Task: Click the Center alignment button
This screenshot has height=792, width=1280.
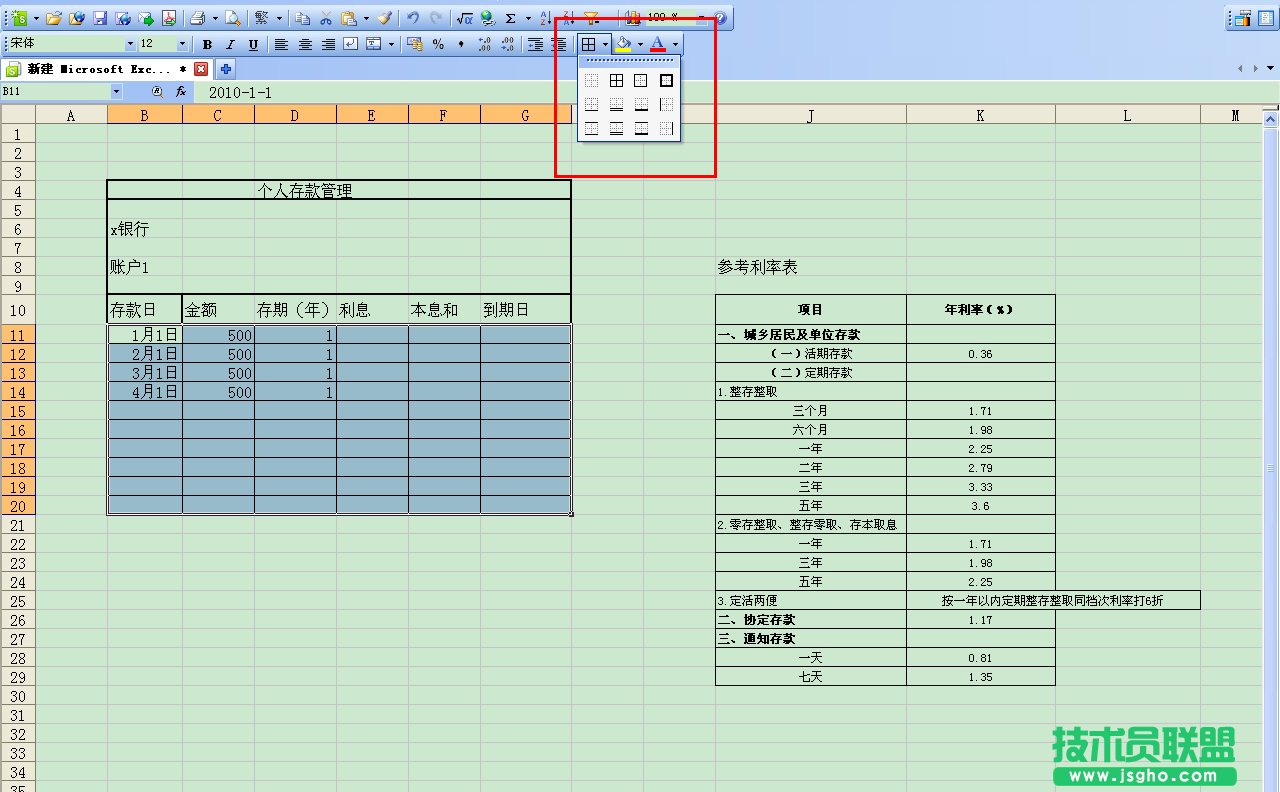Action: coord(303,43)
